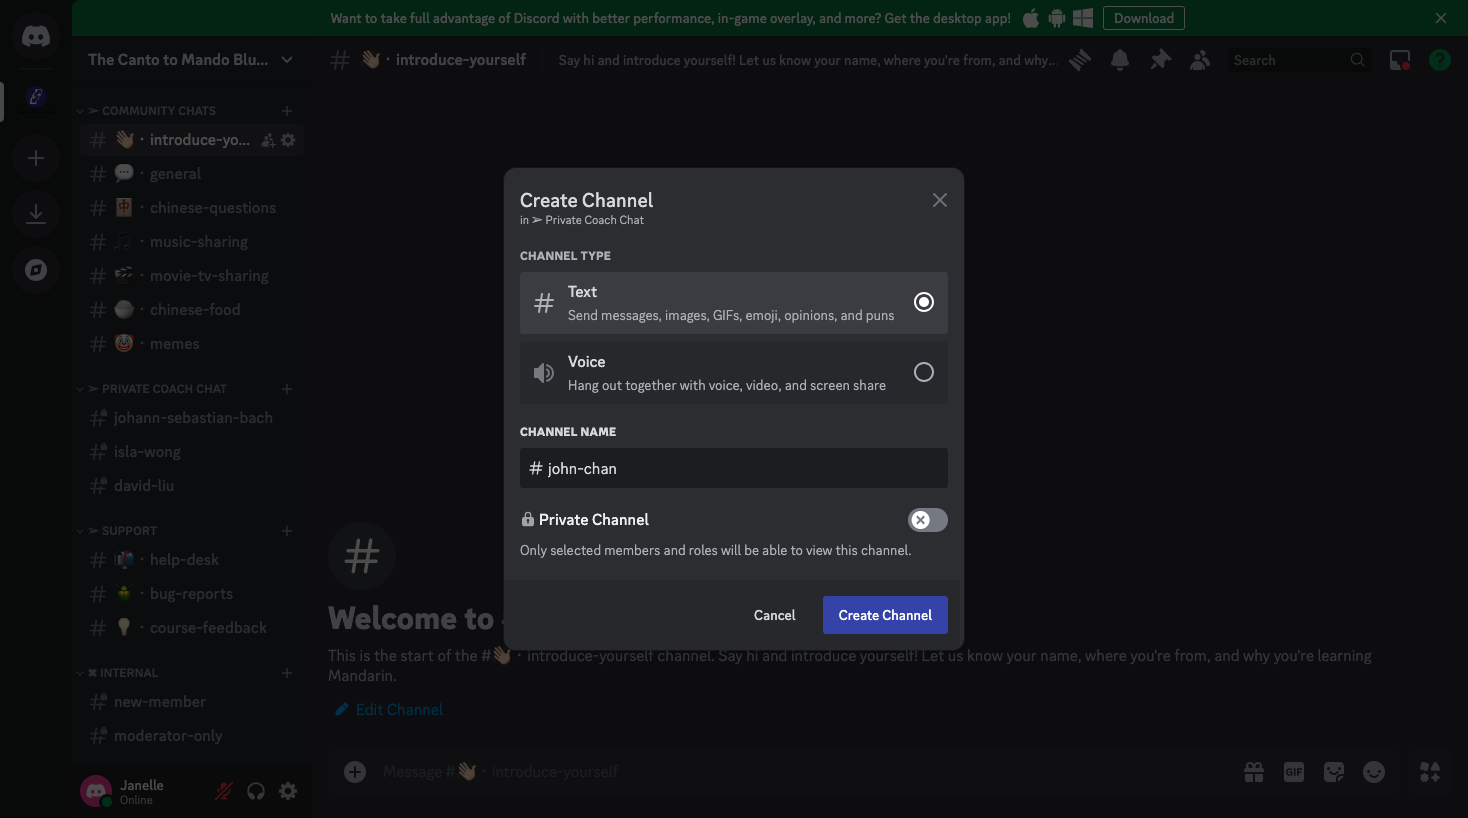The width and height of the screenshot is (1468, 818).
Task: Enable the Private Channel toggle
Action: [x=927, y=520]
